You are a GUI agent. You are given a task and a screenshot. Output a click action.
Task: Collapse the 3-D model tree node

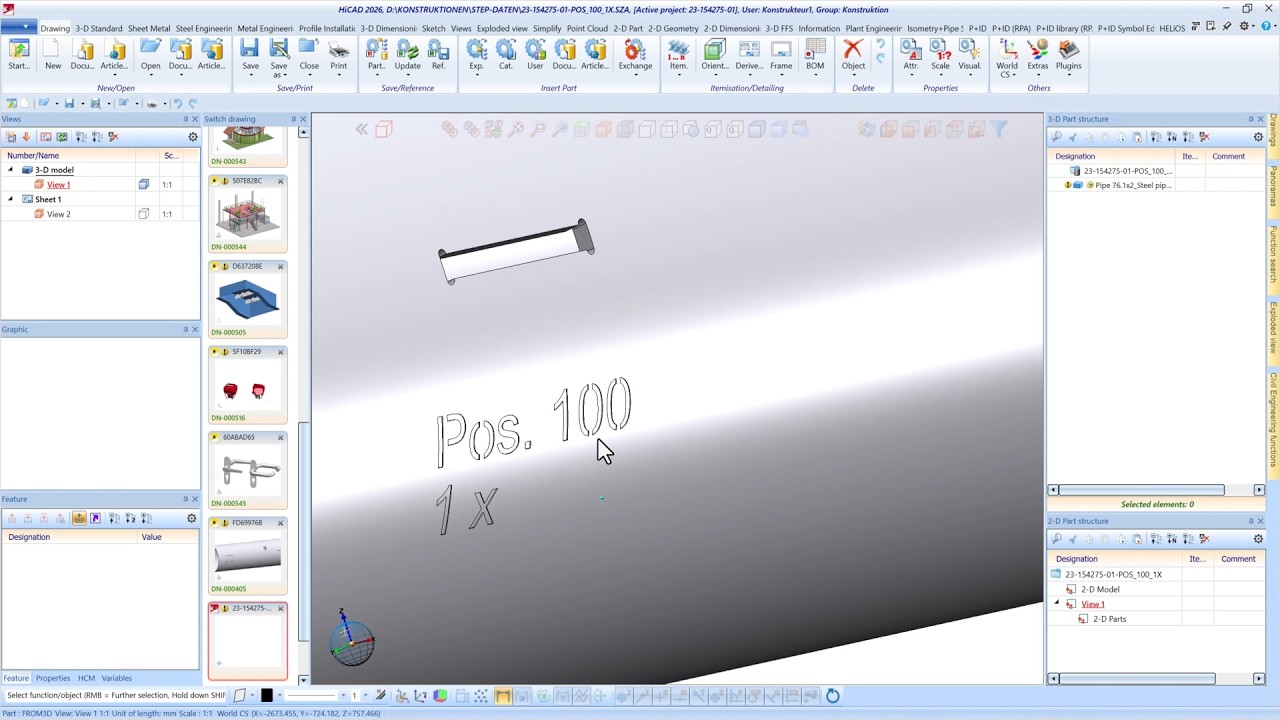click(11, 170)
